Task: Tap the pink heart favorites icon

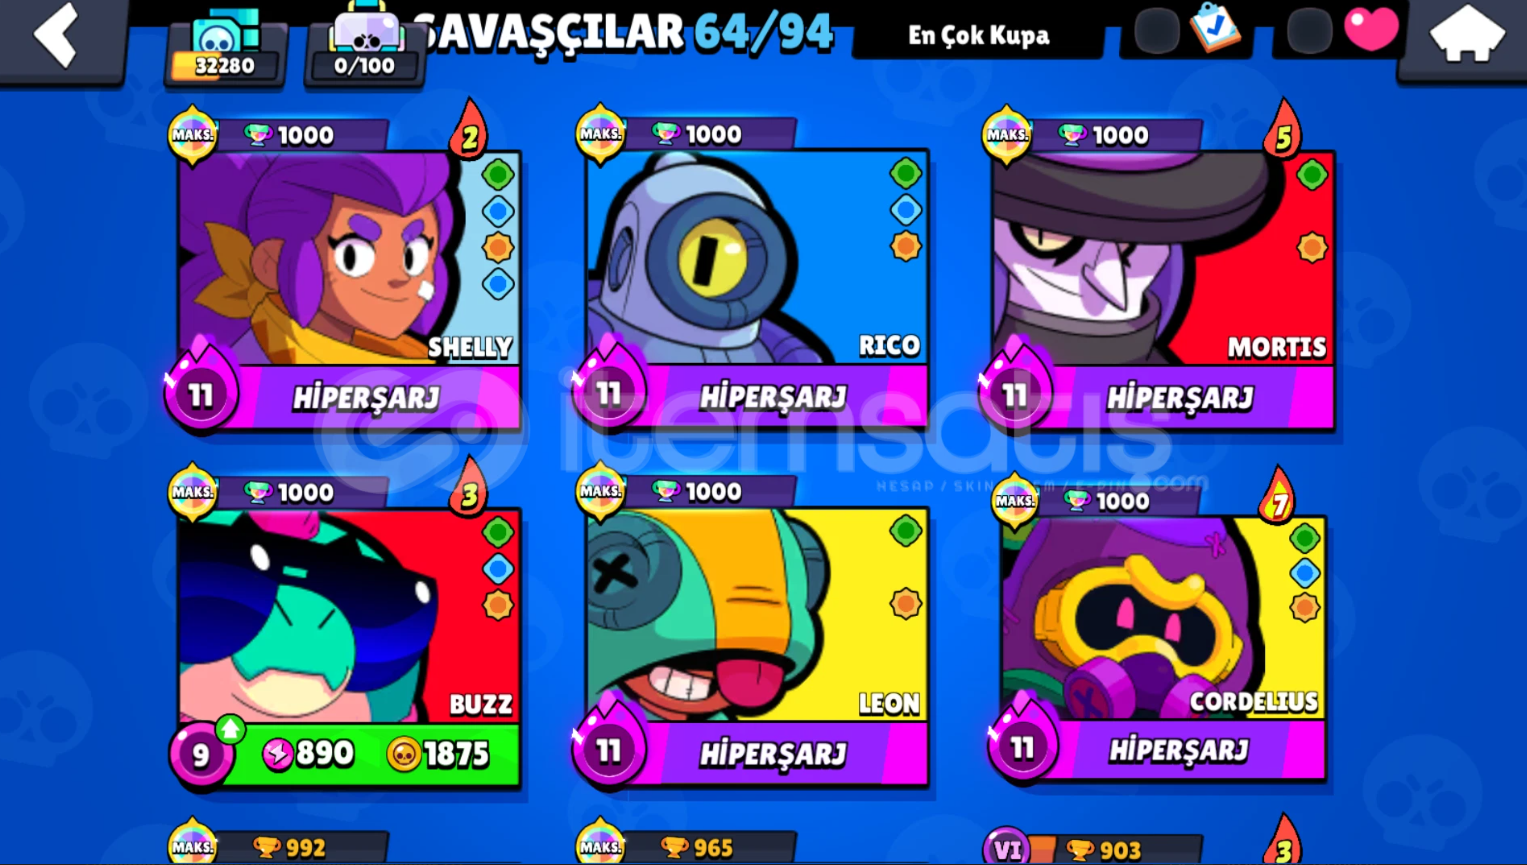Action: coord(1371,29)
